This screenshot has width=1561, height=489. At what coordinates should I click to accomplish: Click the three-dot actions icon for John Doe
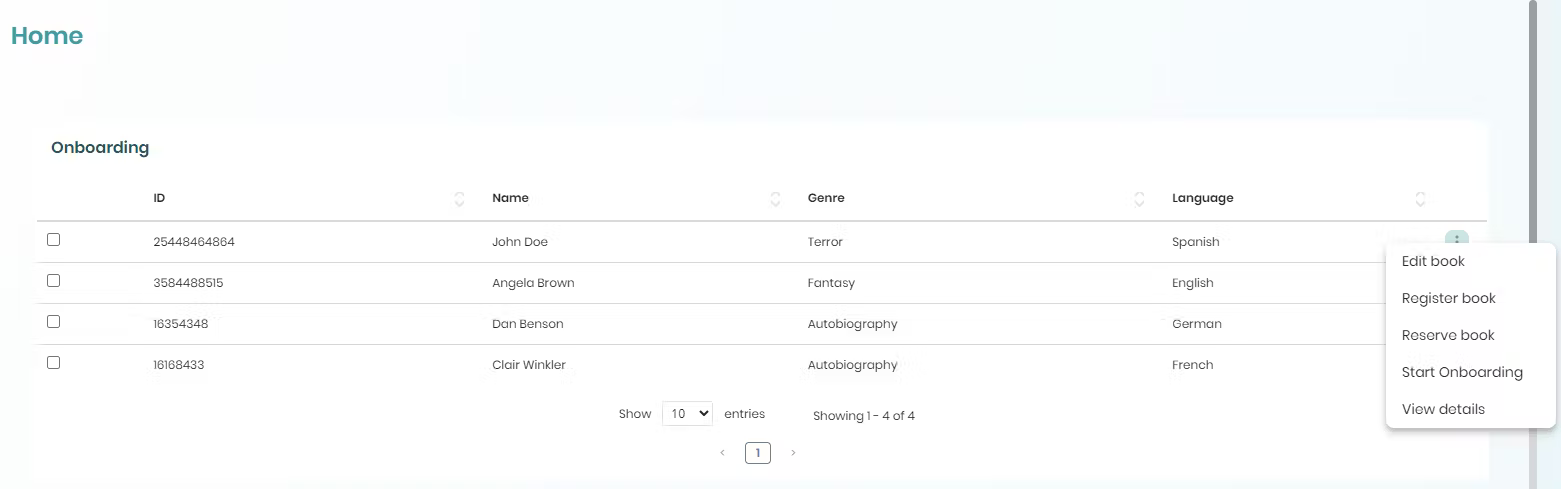pyautogui.click(x=1456, y=238)
